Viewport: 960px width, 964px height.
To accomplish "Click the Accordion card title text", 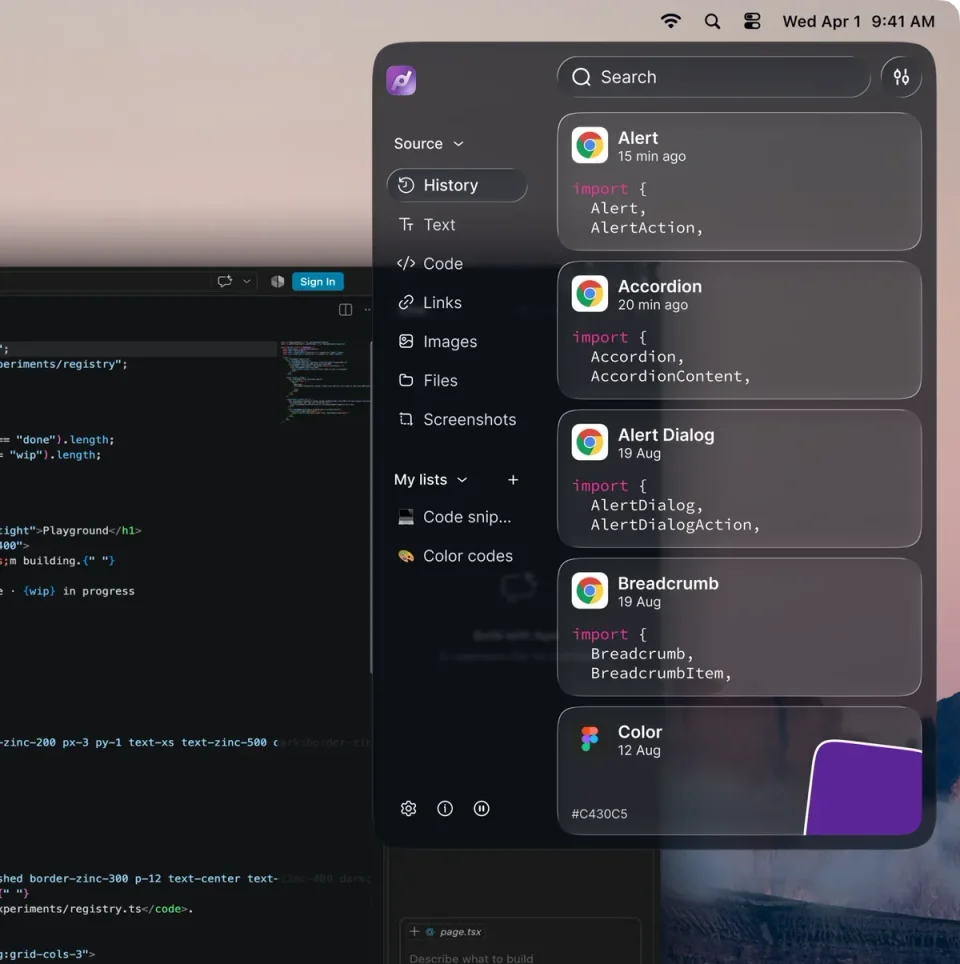I will (x=659, y=286).
